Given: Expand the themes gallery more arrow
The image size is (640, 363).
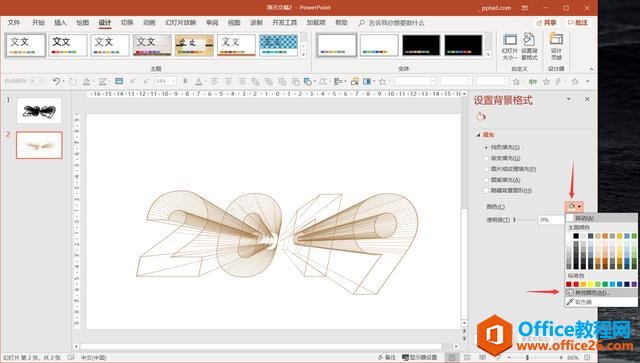Looking at the screenshot, I should 303,54.
